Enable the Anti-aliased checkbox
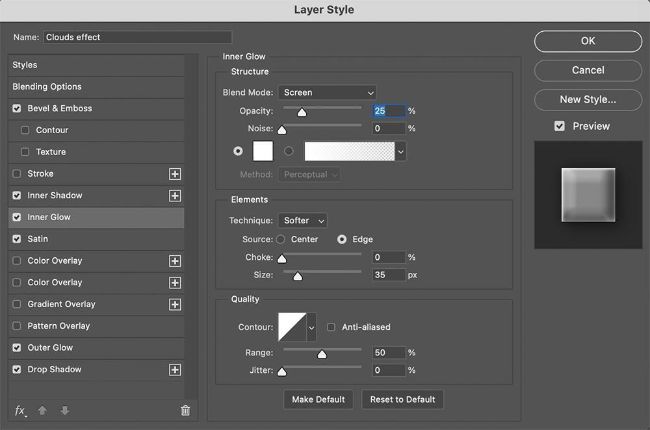Viewport: 650px width, 430px height. click(332, 327)
